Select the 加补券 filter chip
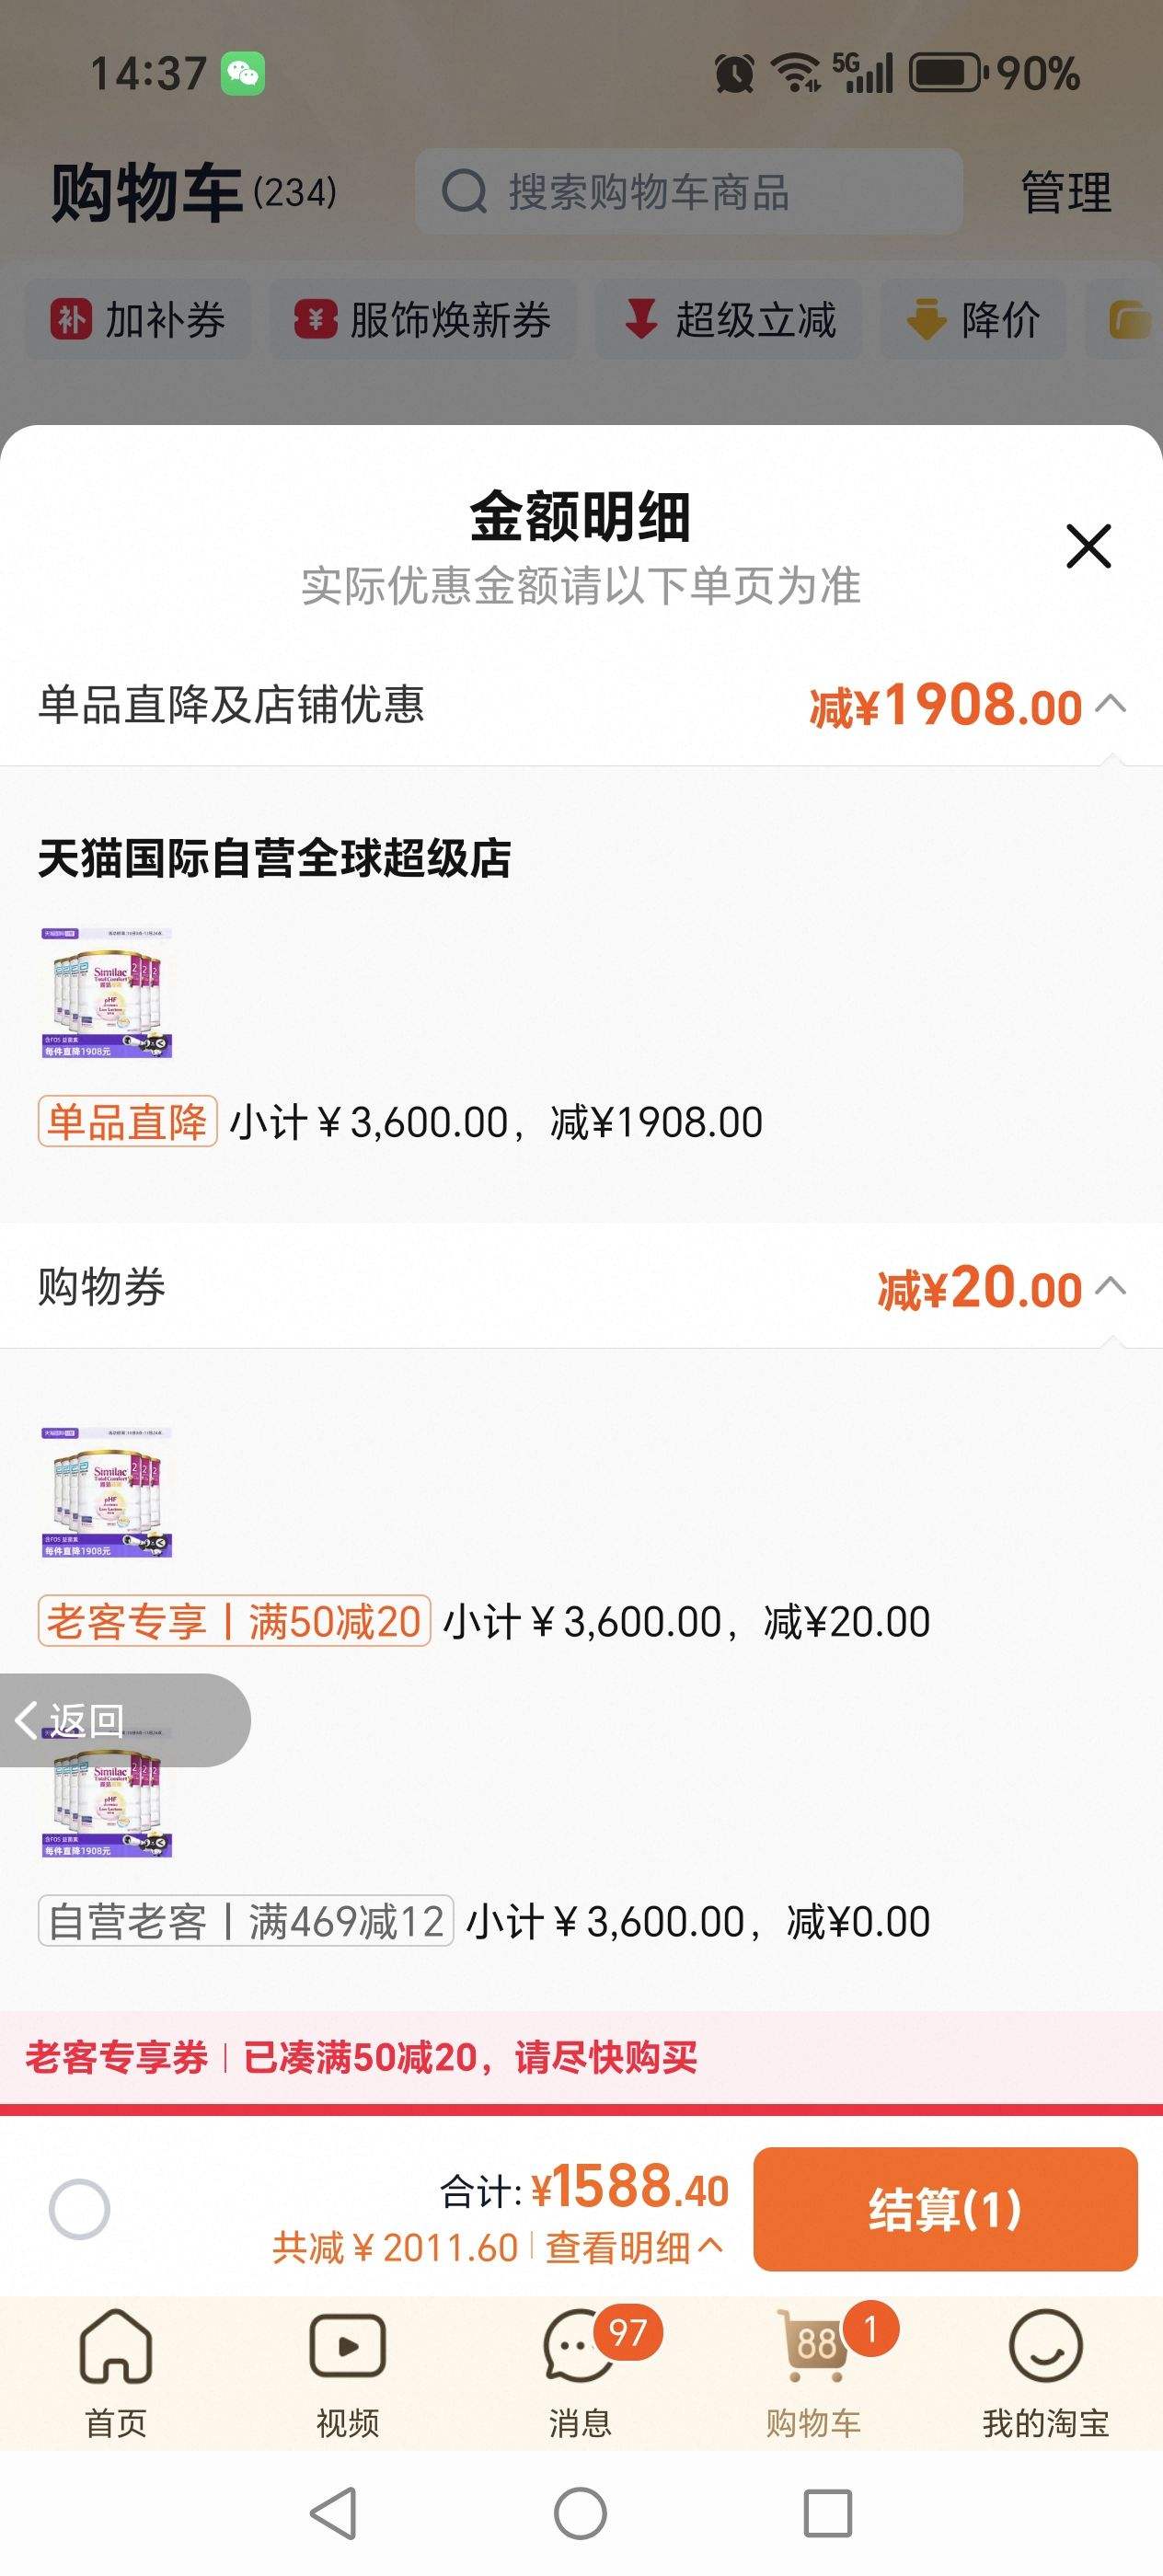The width and height of the screenshot is (1163, 2576). pyautogui.click(x=138, y=320)
